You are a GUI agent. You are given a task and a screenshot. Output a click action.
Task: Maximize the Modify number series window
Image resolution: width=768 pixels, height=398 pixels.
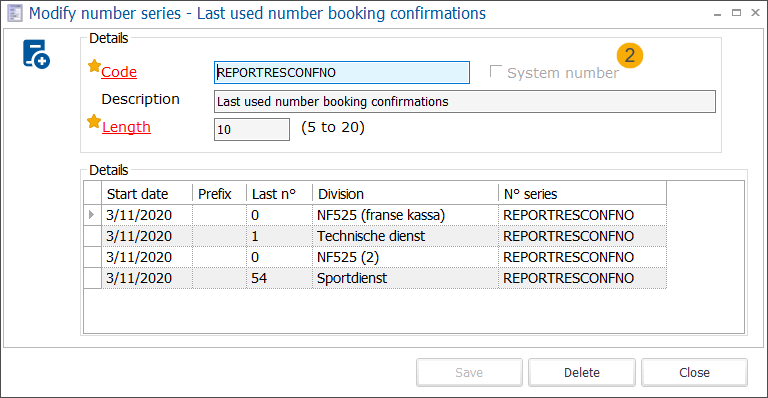[x=736, y=13]
